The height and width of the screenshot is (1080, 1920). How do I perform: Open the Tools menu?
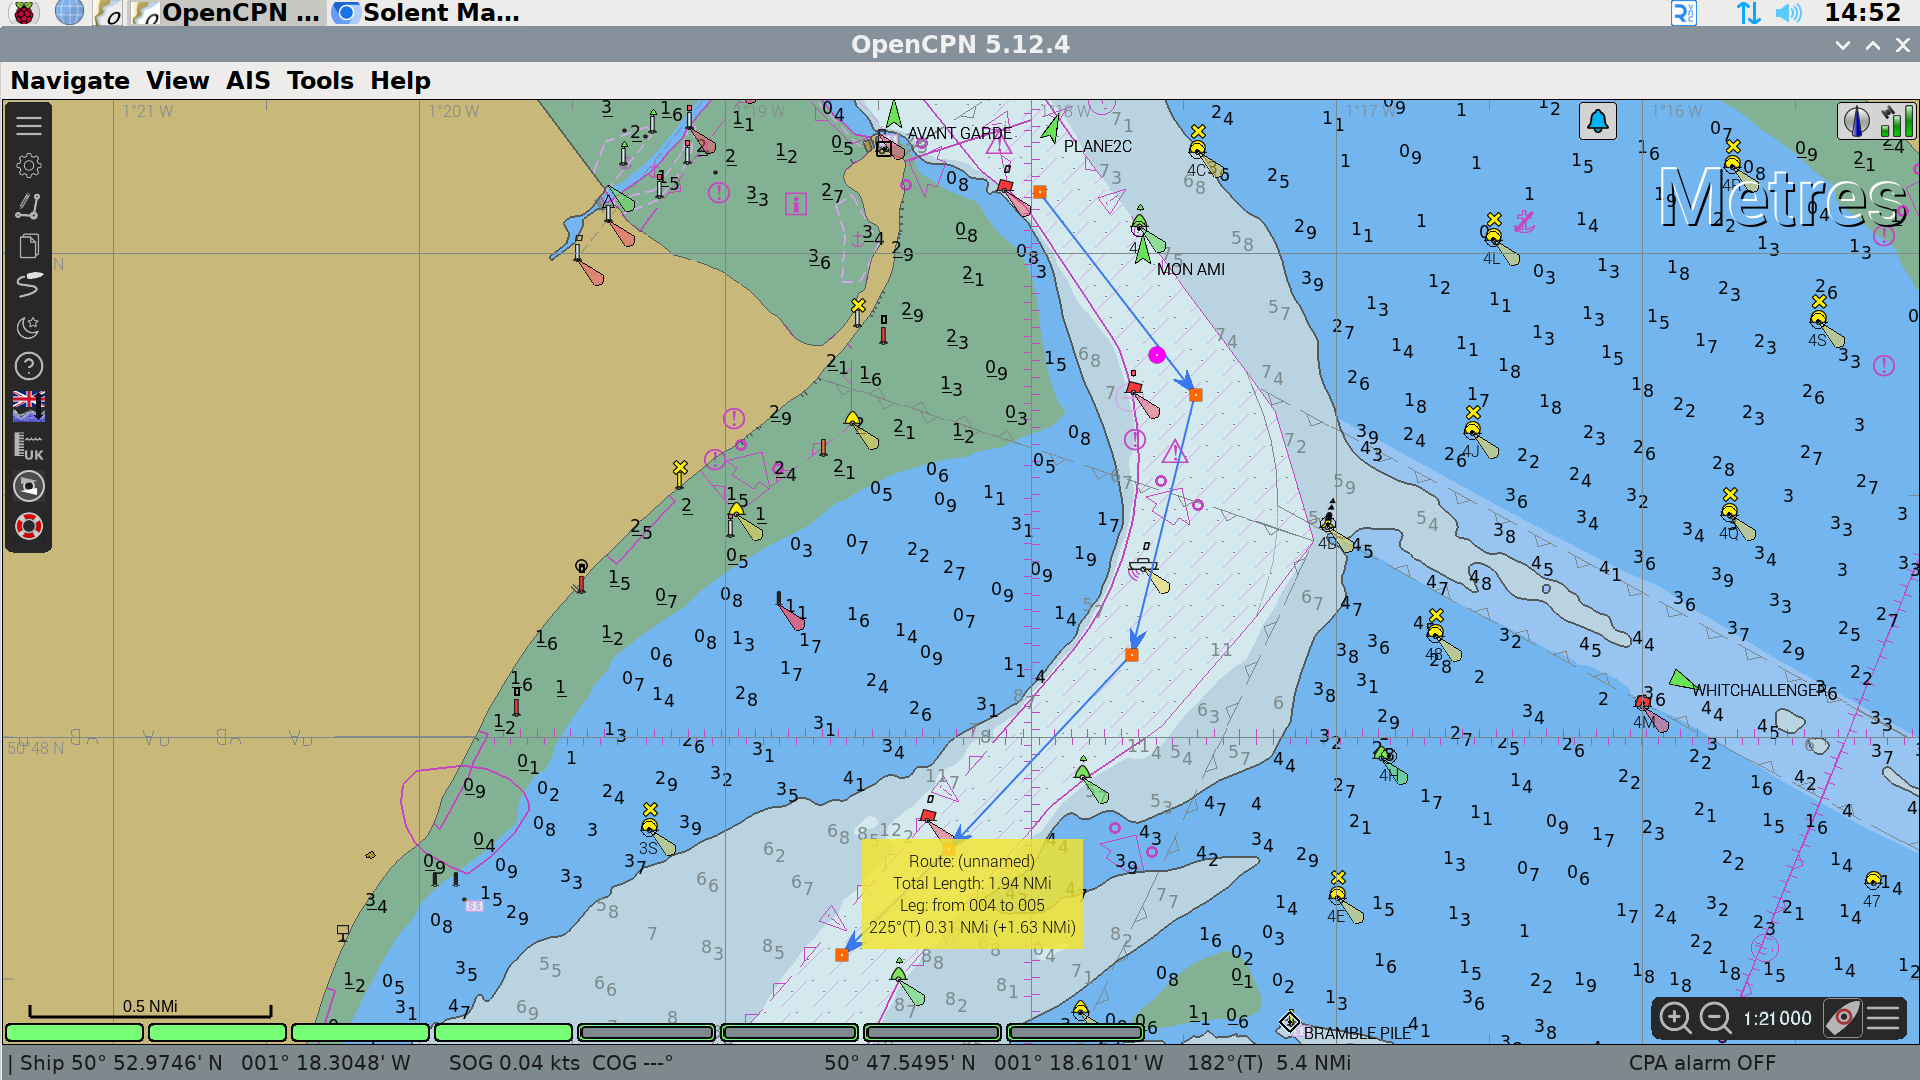pos(320,80)
